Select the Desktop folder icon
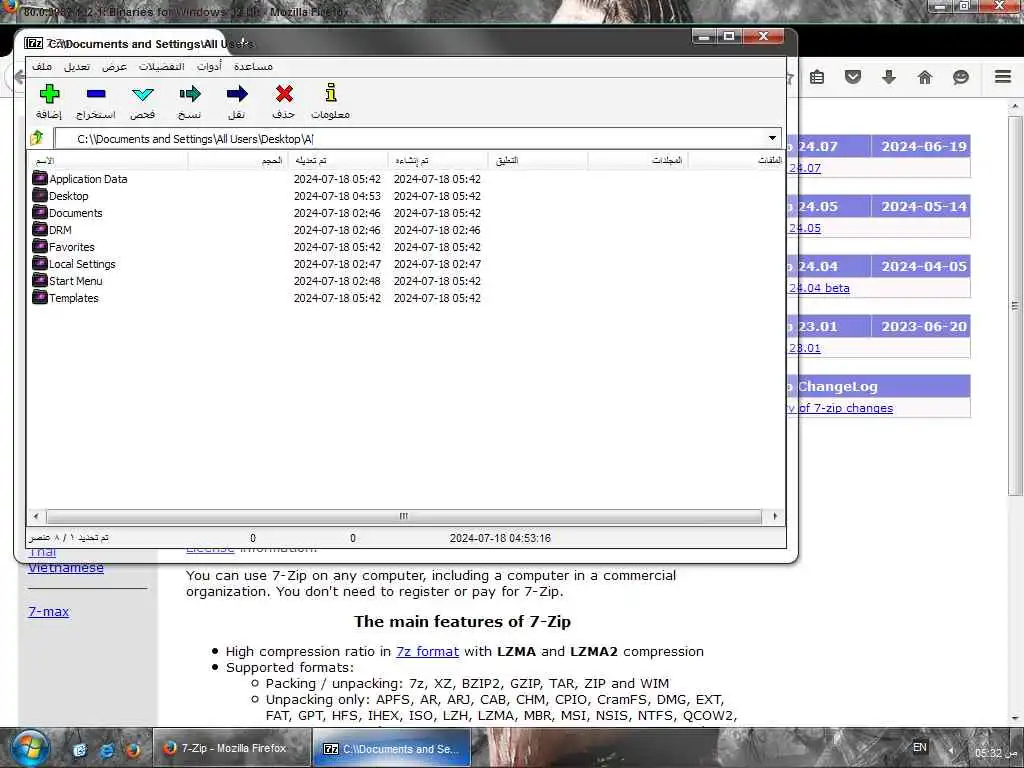The width and height of the screenshot is (1024, 768). (x=40, y=195)
